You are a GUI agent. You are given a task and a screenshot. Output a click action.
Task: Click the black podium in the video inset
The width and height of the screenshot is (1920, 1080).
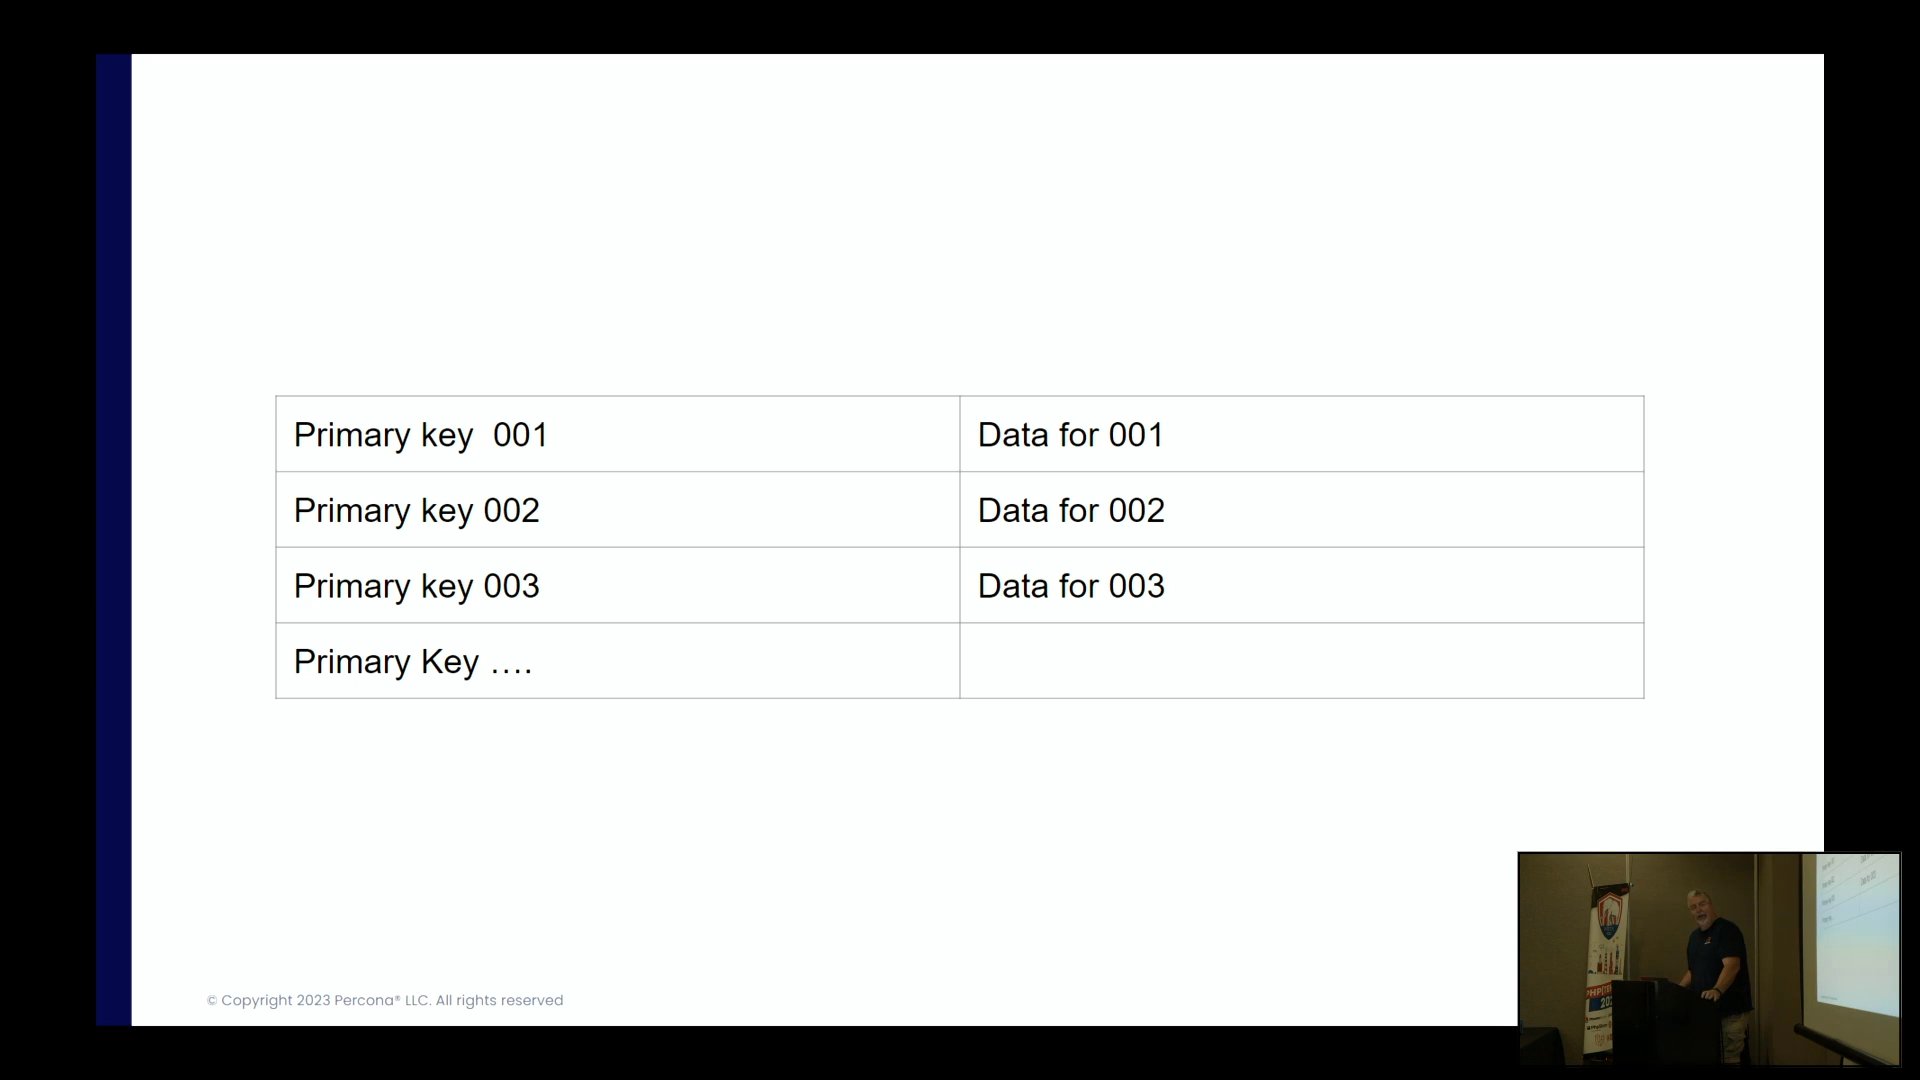pos(1650,1020)
